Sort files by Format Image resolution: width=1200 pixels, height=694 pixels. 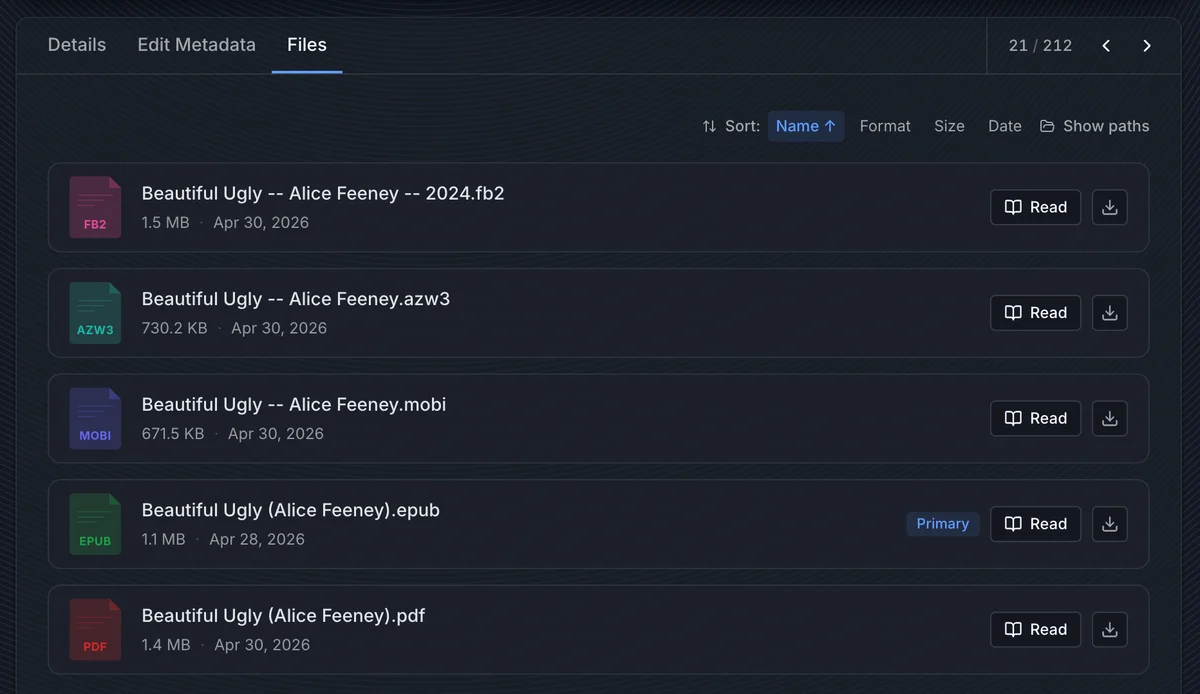tap(885, 126)
